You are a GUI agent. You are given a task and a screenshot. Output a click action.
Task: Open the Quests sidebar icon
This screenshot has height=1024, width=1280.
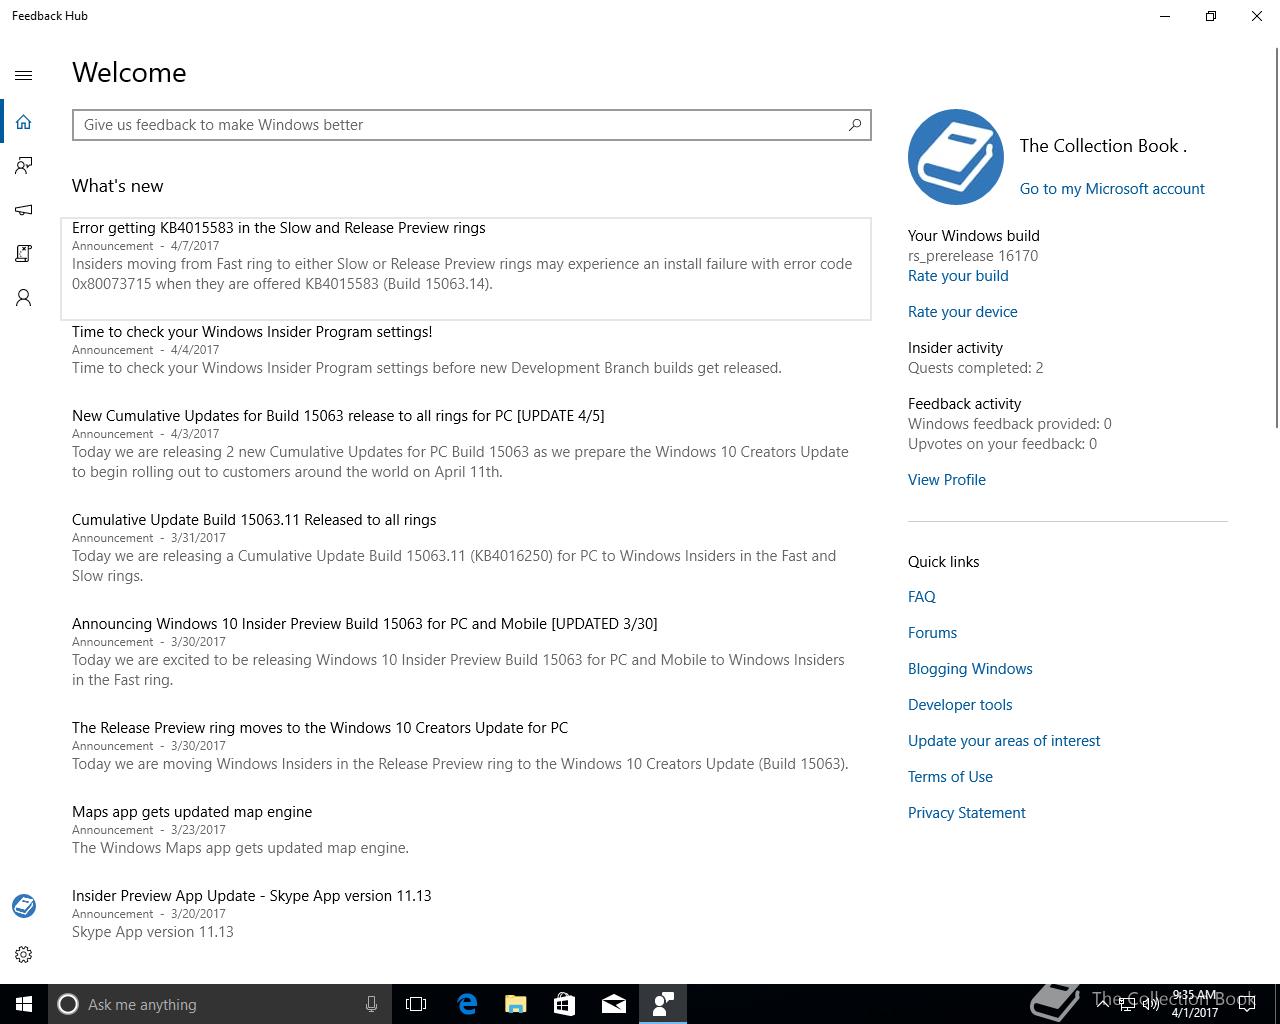(x=24, y=254)
